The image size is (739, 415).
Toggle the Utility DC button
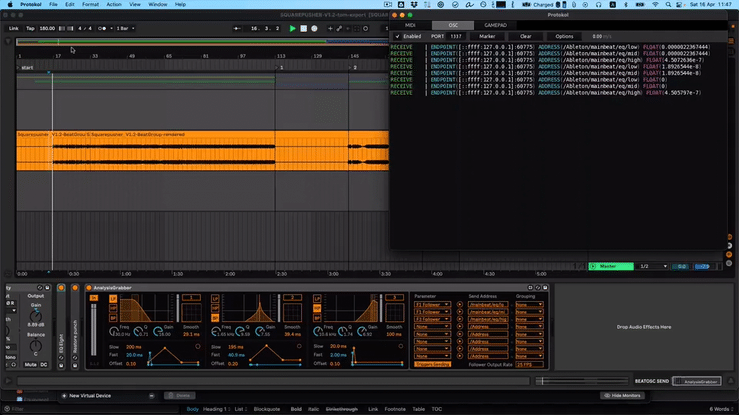pyautogui.click(x=44, y=365)
